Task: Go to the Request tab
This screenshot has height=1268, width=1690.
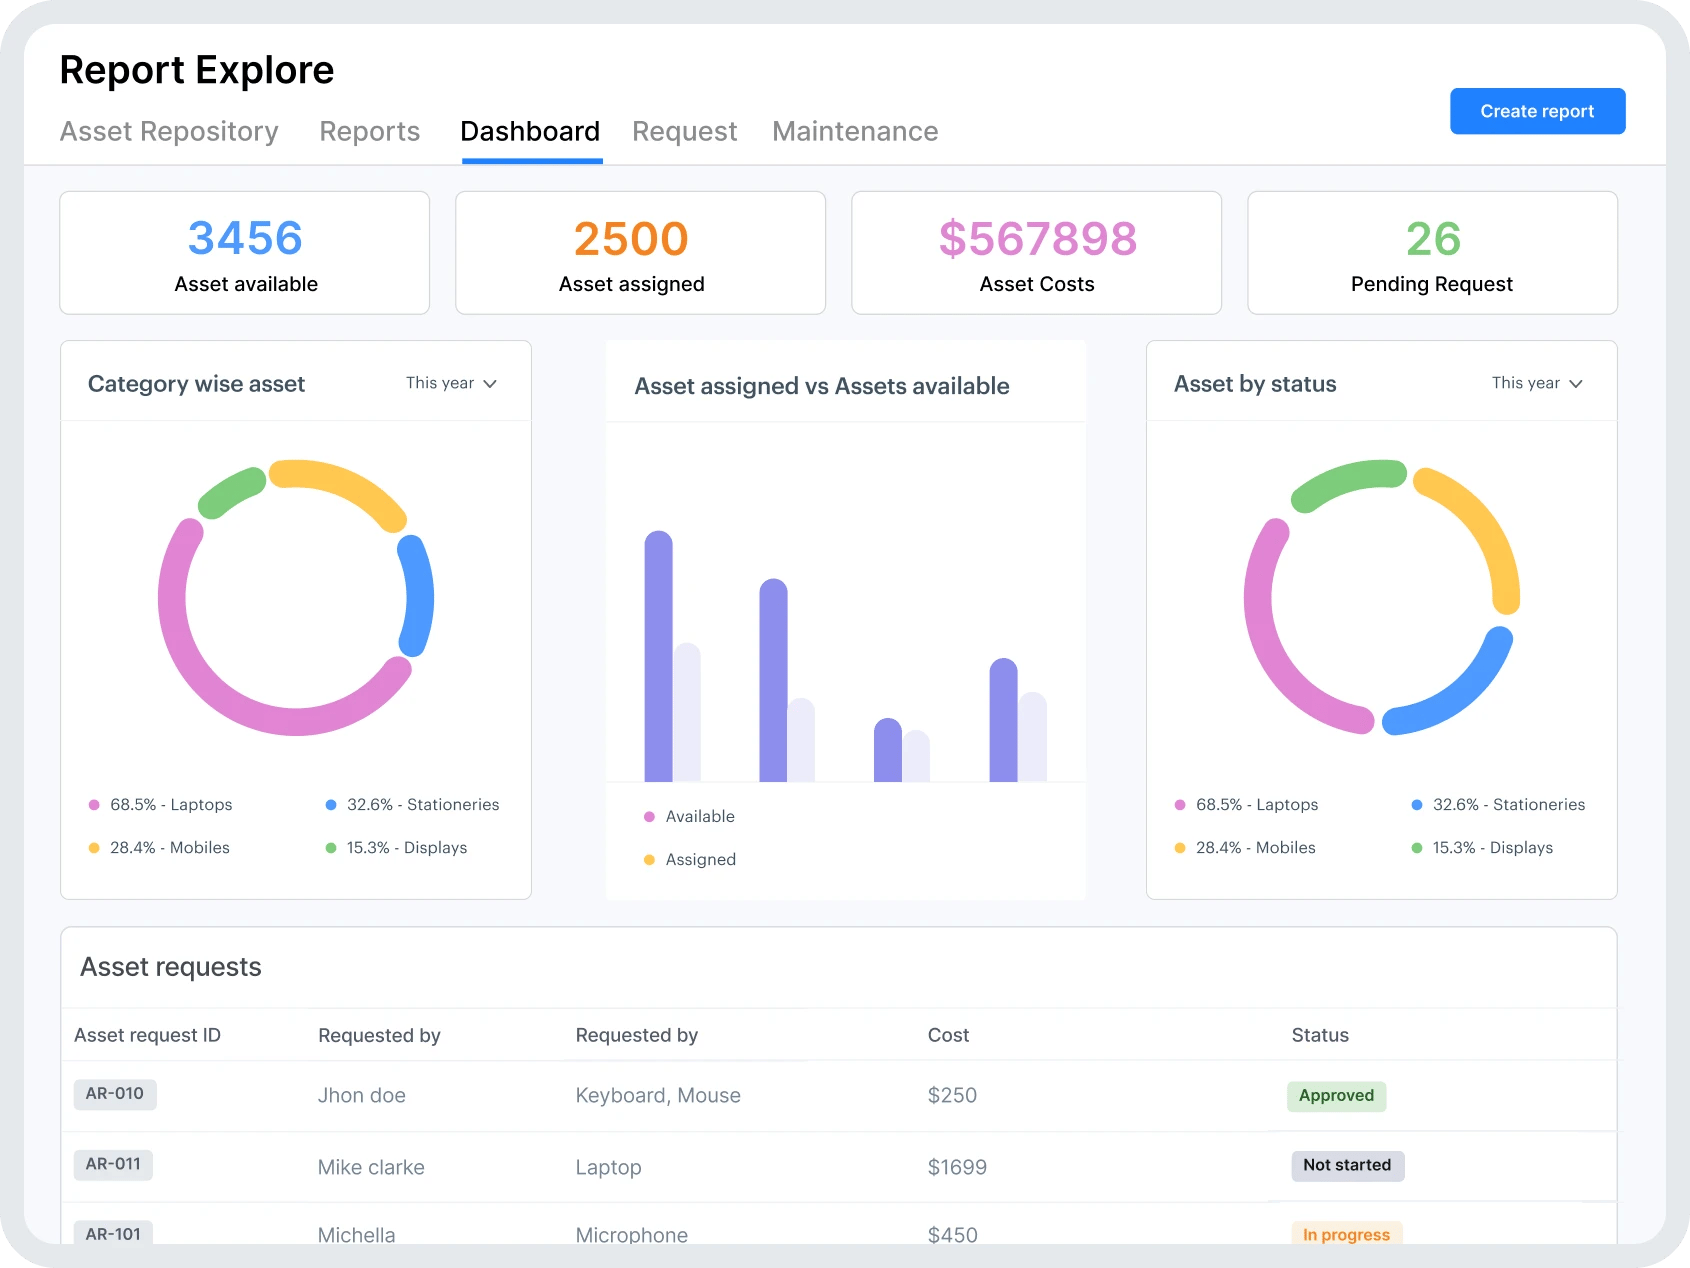Action: pos(684,132)
